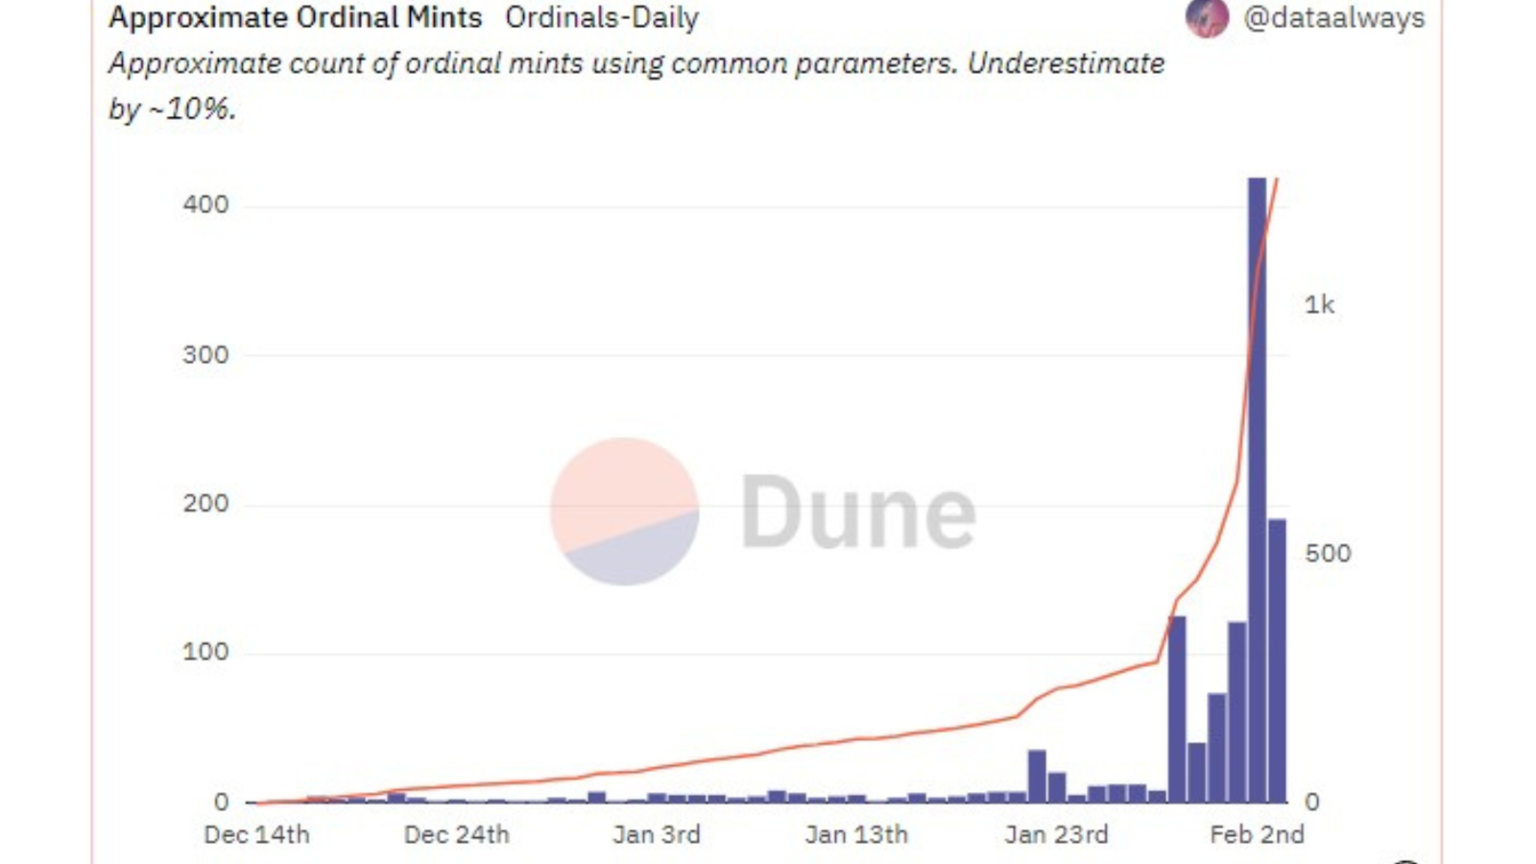Click the Dec 14th x-axis label
1536x864 pixels.
tap(257, 834)
